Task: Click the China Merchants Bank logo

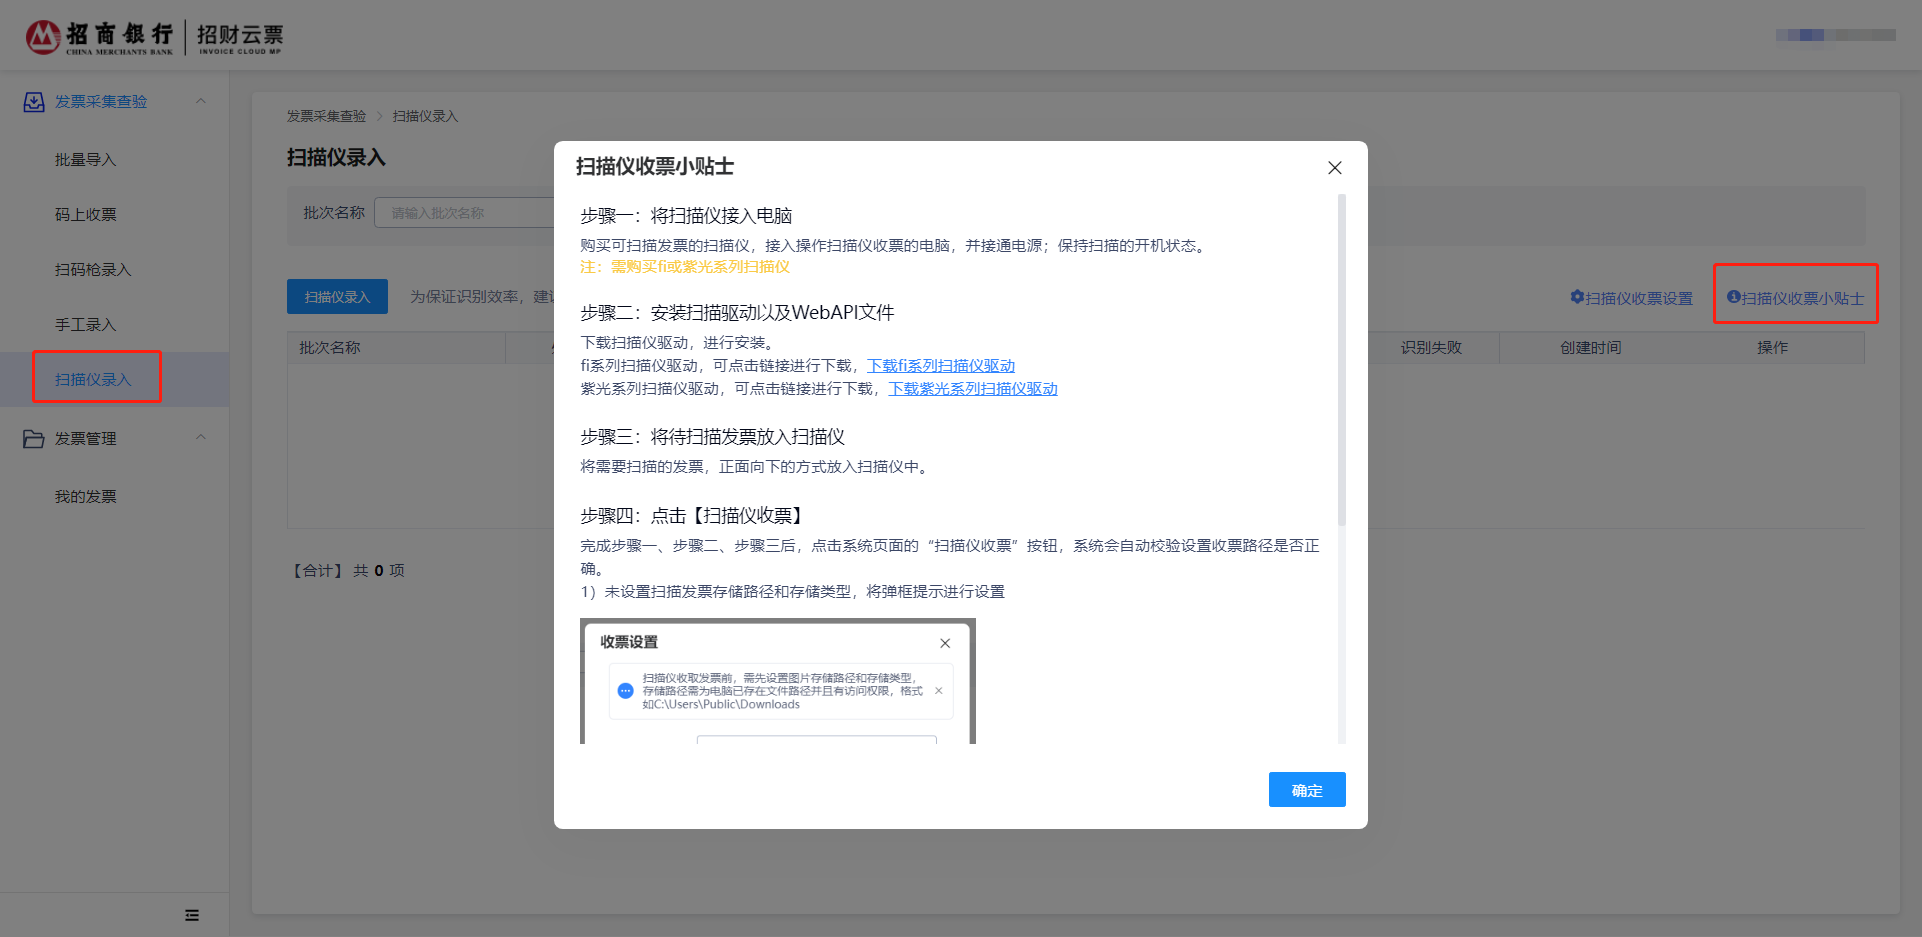Action: coord(99,37)
